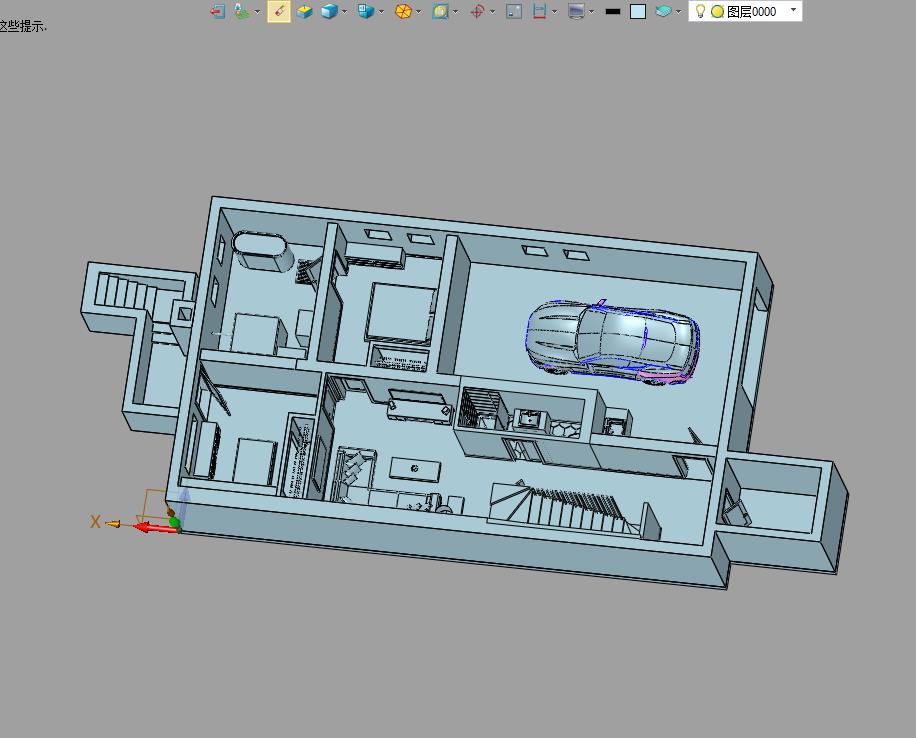Viewport: 916px width, 738px height.
Task: Click the red X-axis arrow of the triad
Action: [155, 528]
